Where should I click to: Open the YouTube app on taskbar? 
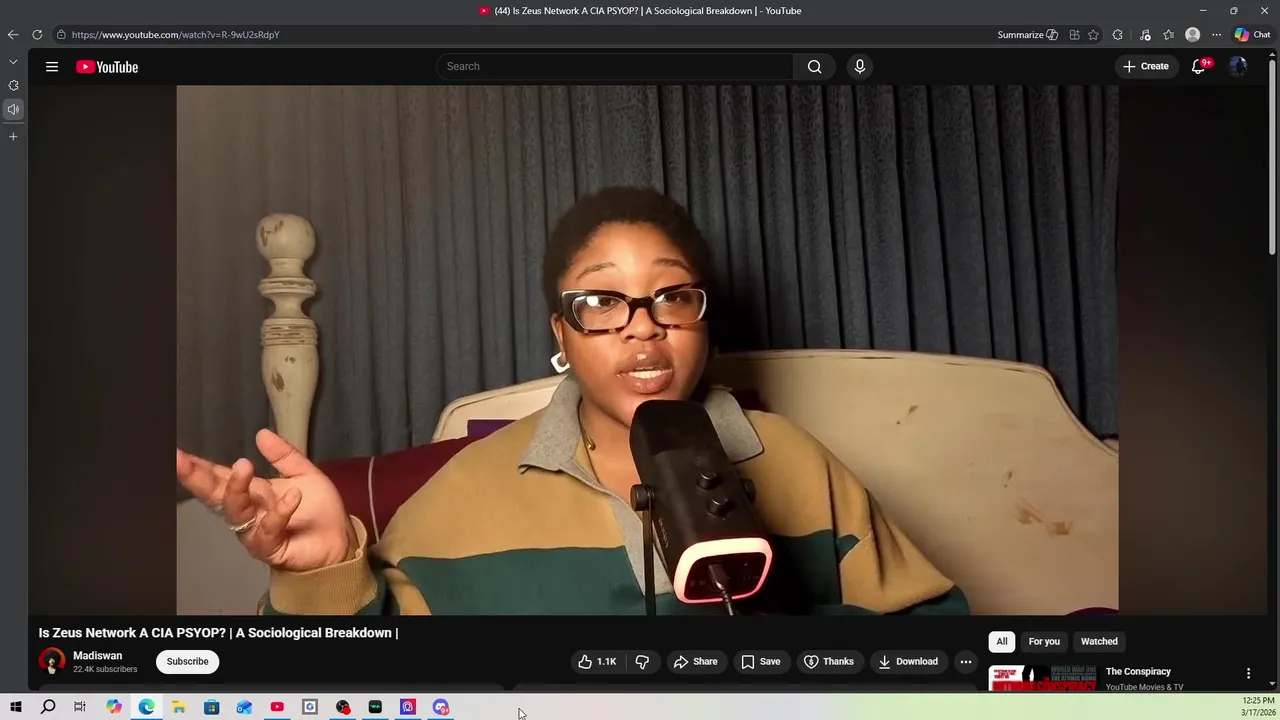(277, 707)
